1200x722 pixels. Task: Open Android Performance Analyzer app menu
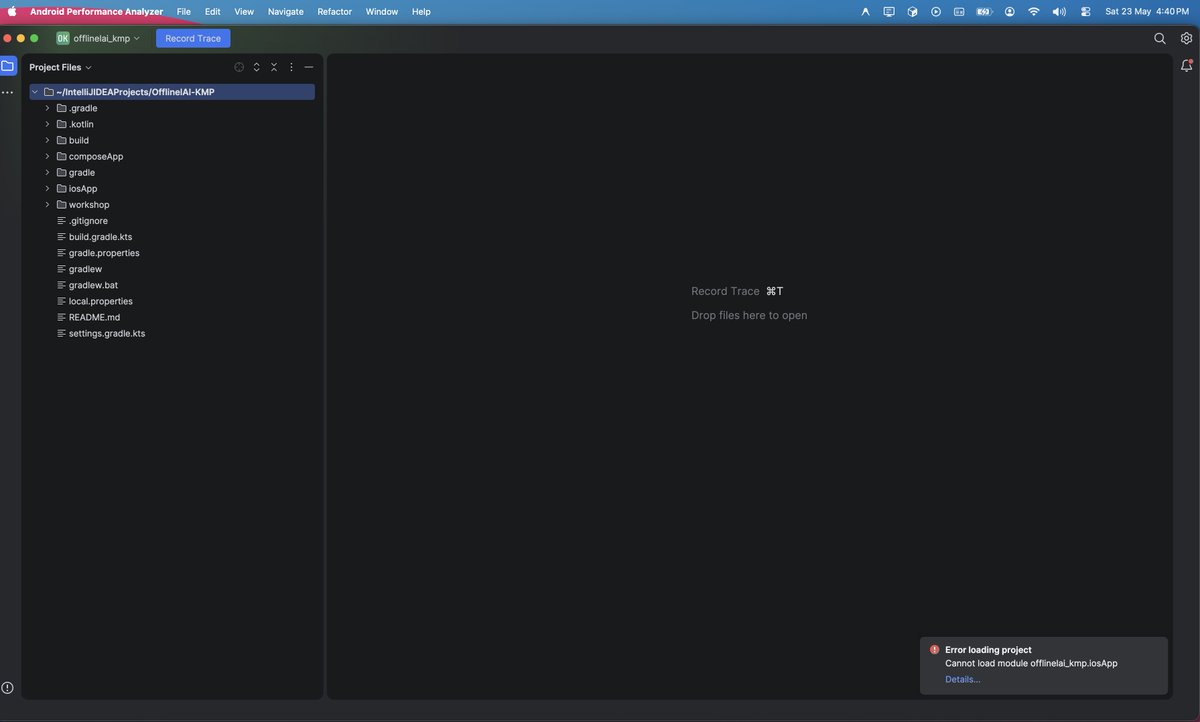click(x=97, y=11)
